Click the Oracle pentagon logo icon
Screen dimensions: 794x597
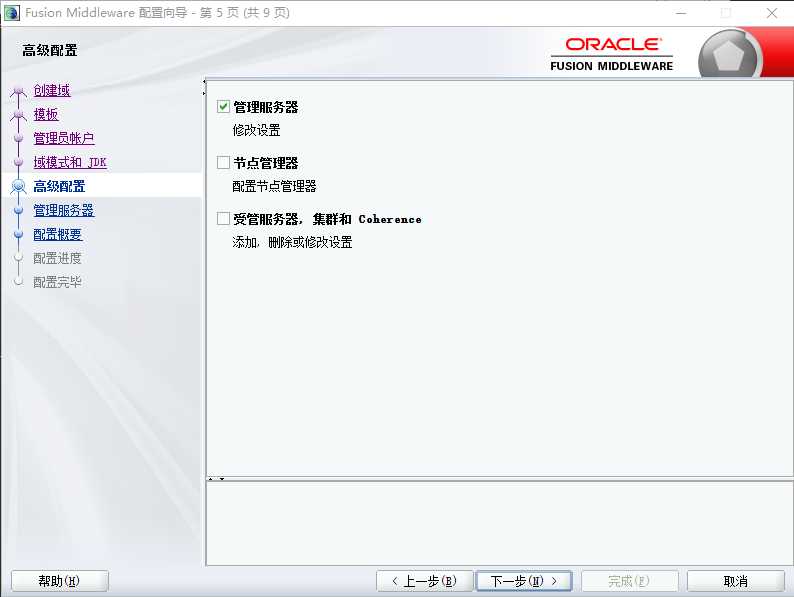tap(729, 55)
